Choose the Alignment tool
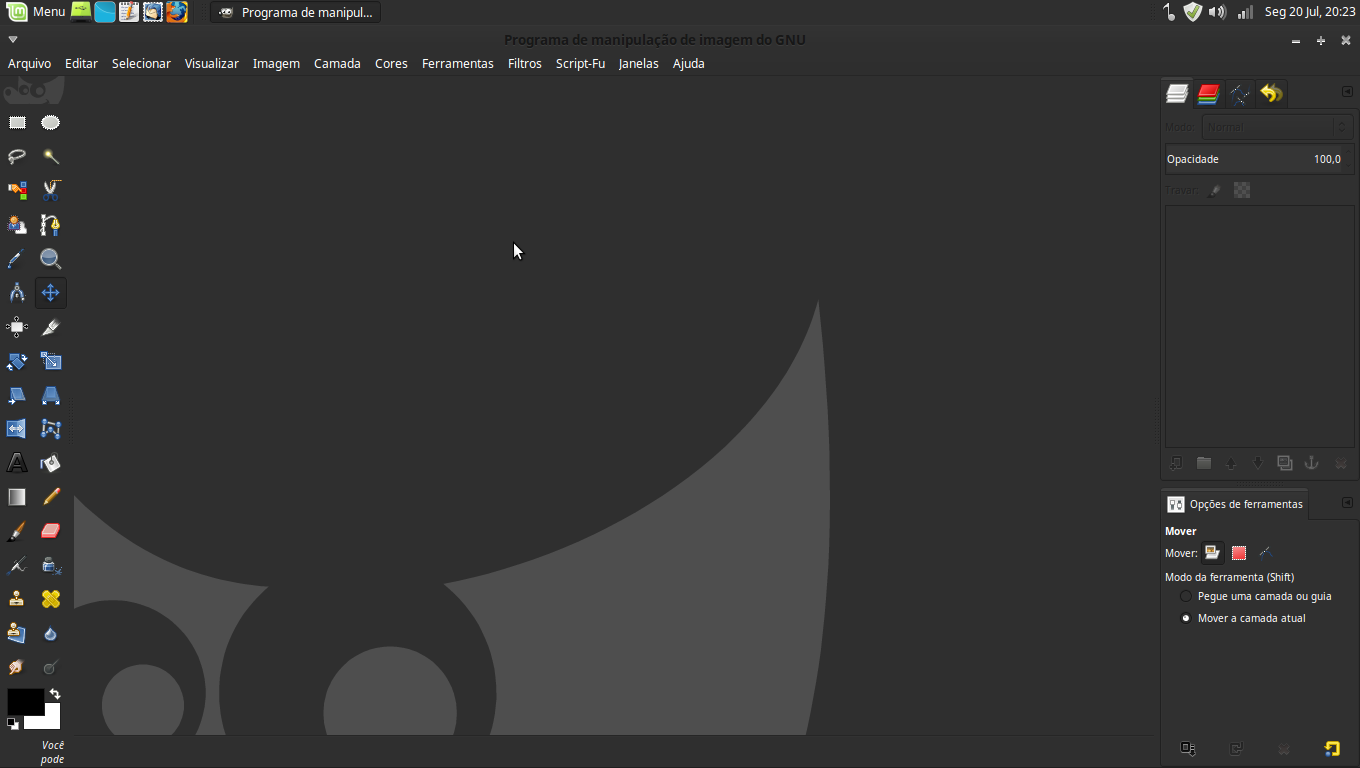1360x768 pixels. pos(17,327)
